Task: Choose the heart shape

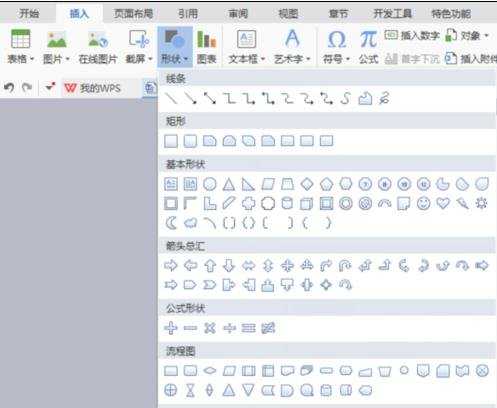Action: click(443, 203)
